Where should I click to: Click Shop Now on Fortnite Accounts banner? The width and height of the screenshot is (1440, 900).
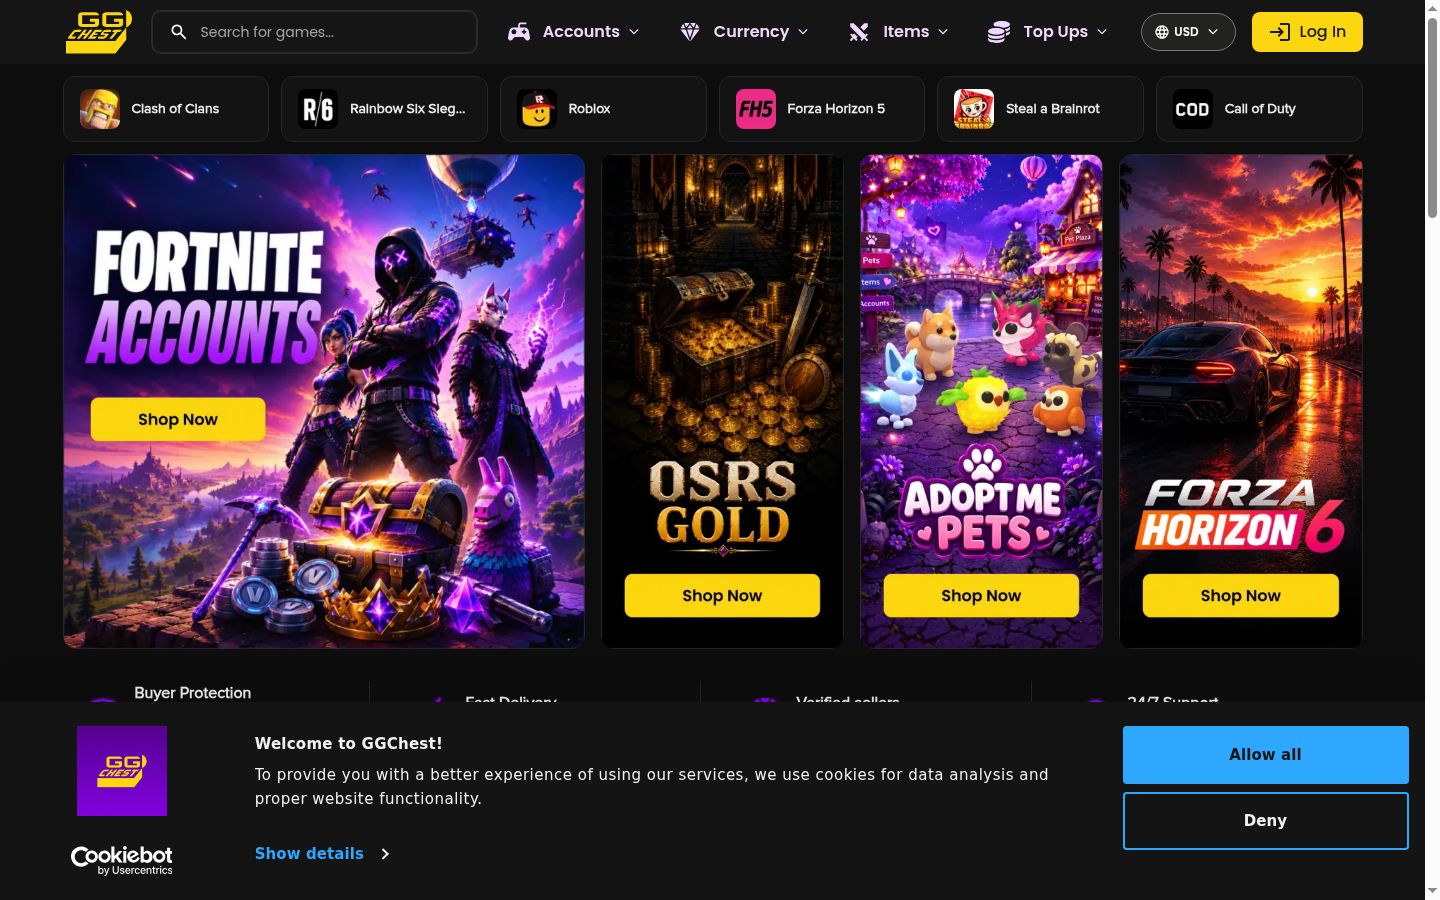pos(178,420)
